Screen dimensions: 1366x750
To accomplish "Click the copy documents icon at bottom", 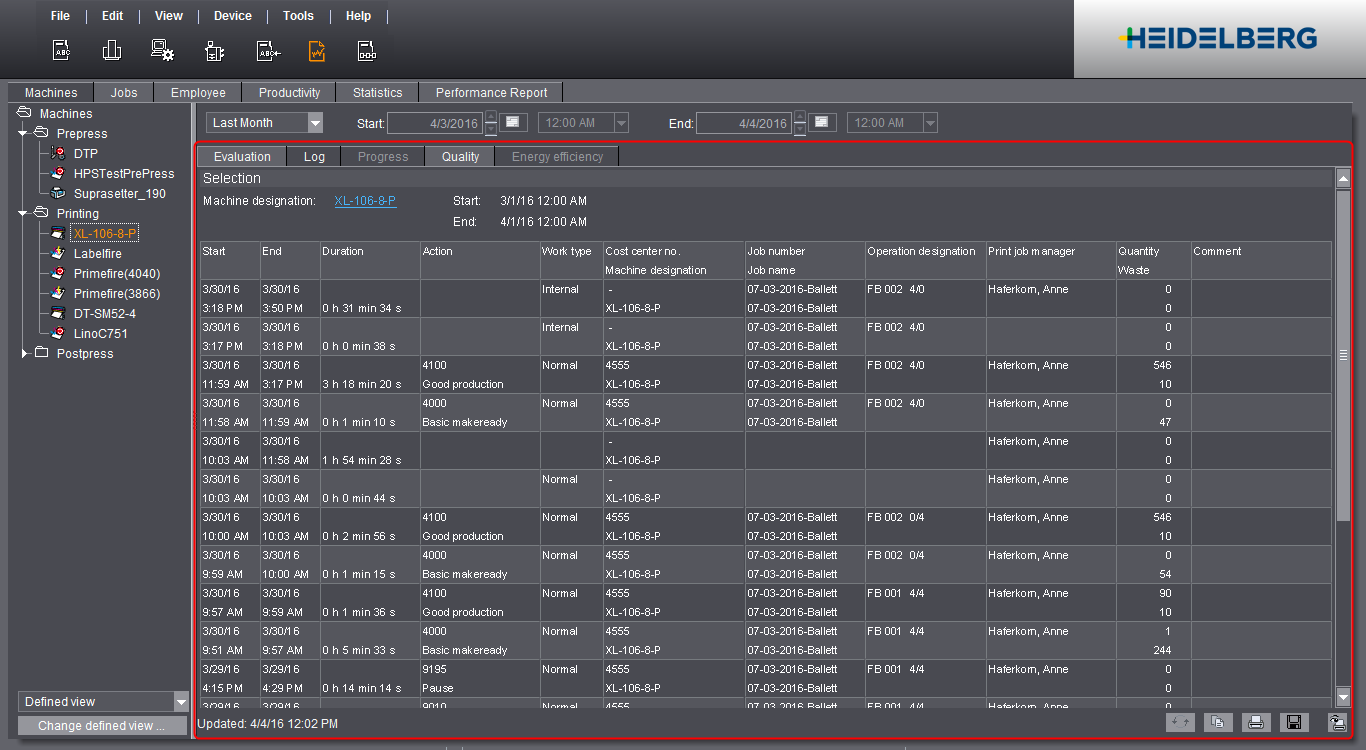I will [1218, 722].
